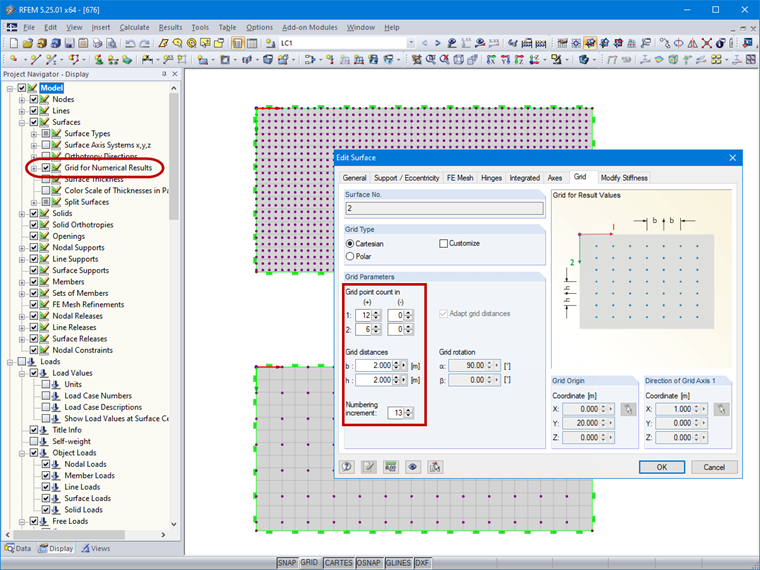Viewport: 760px width, 570px height.
Task: Pick grid origin point with picker icon
Action: [x=628, y=409]
